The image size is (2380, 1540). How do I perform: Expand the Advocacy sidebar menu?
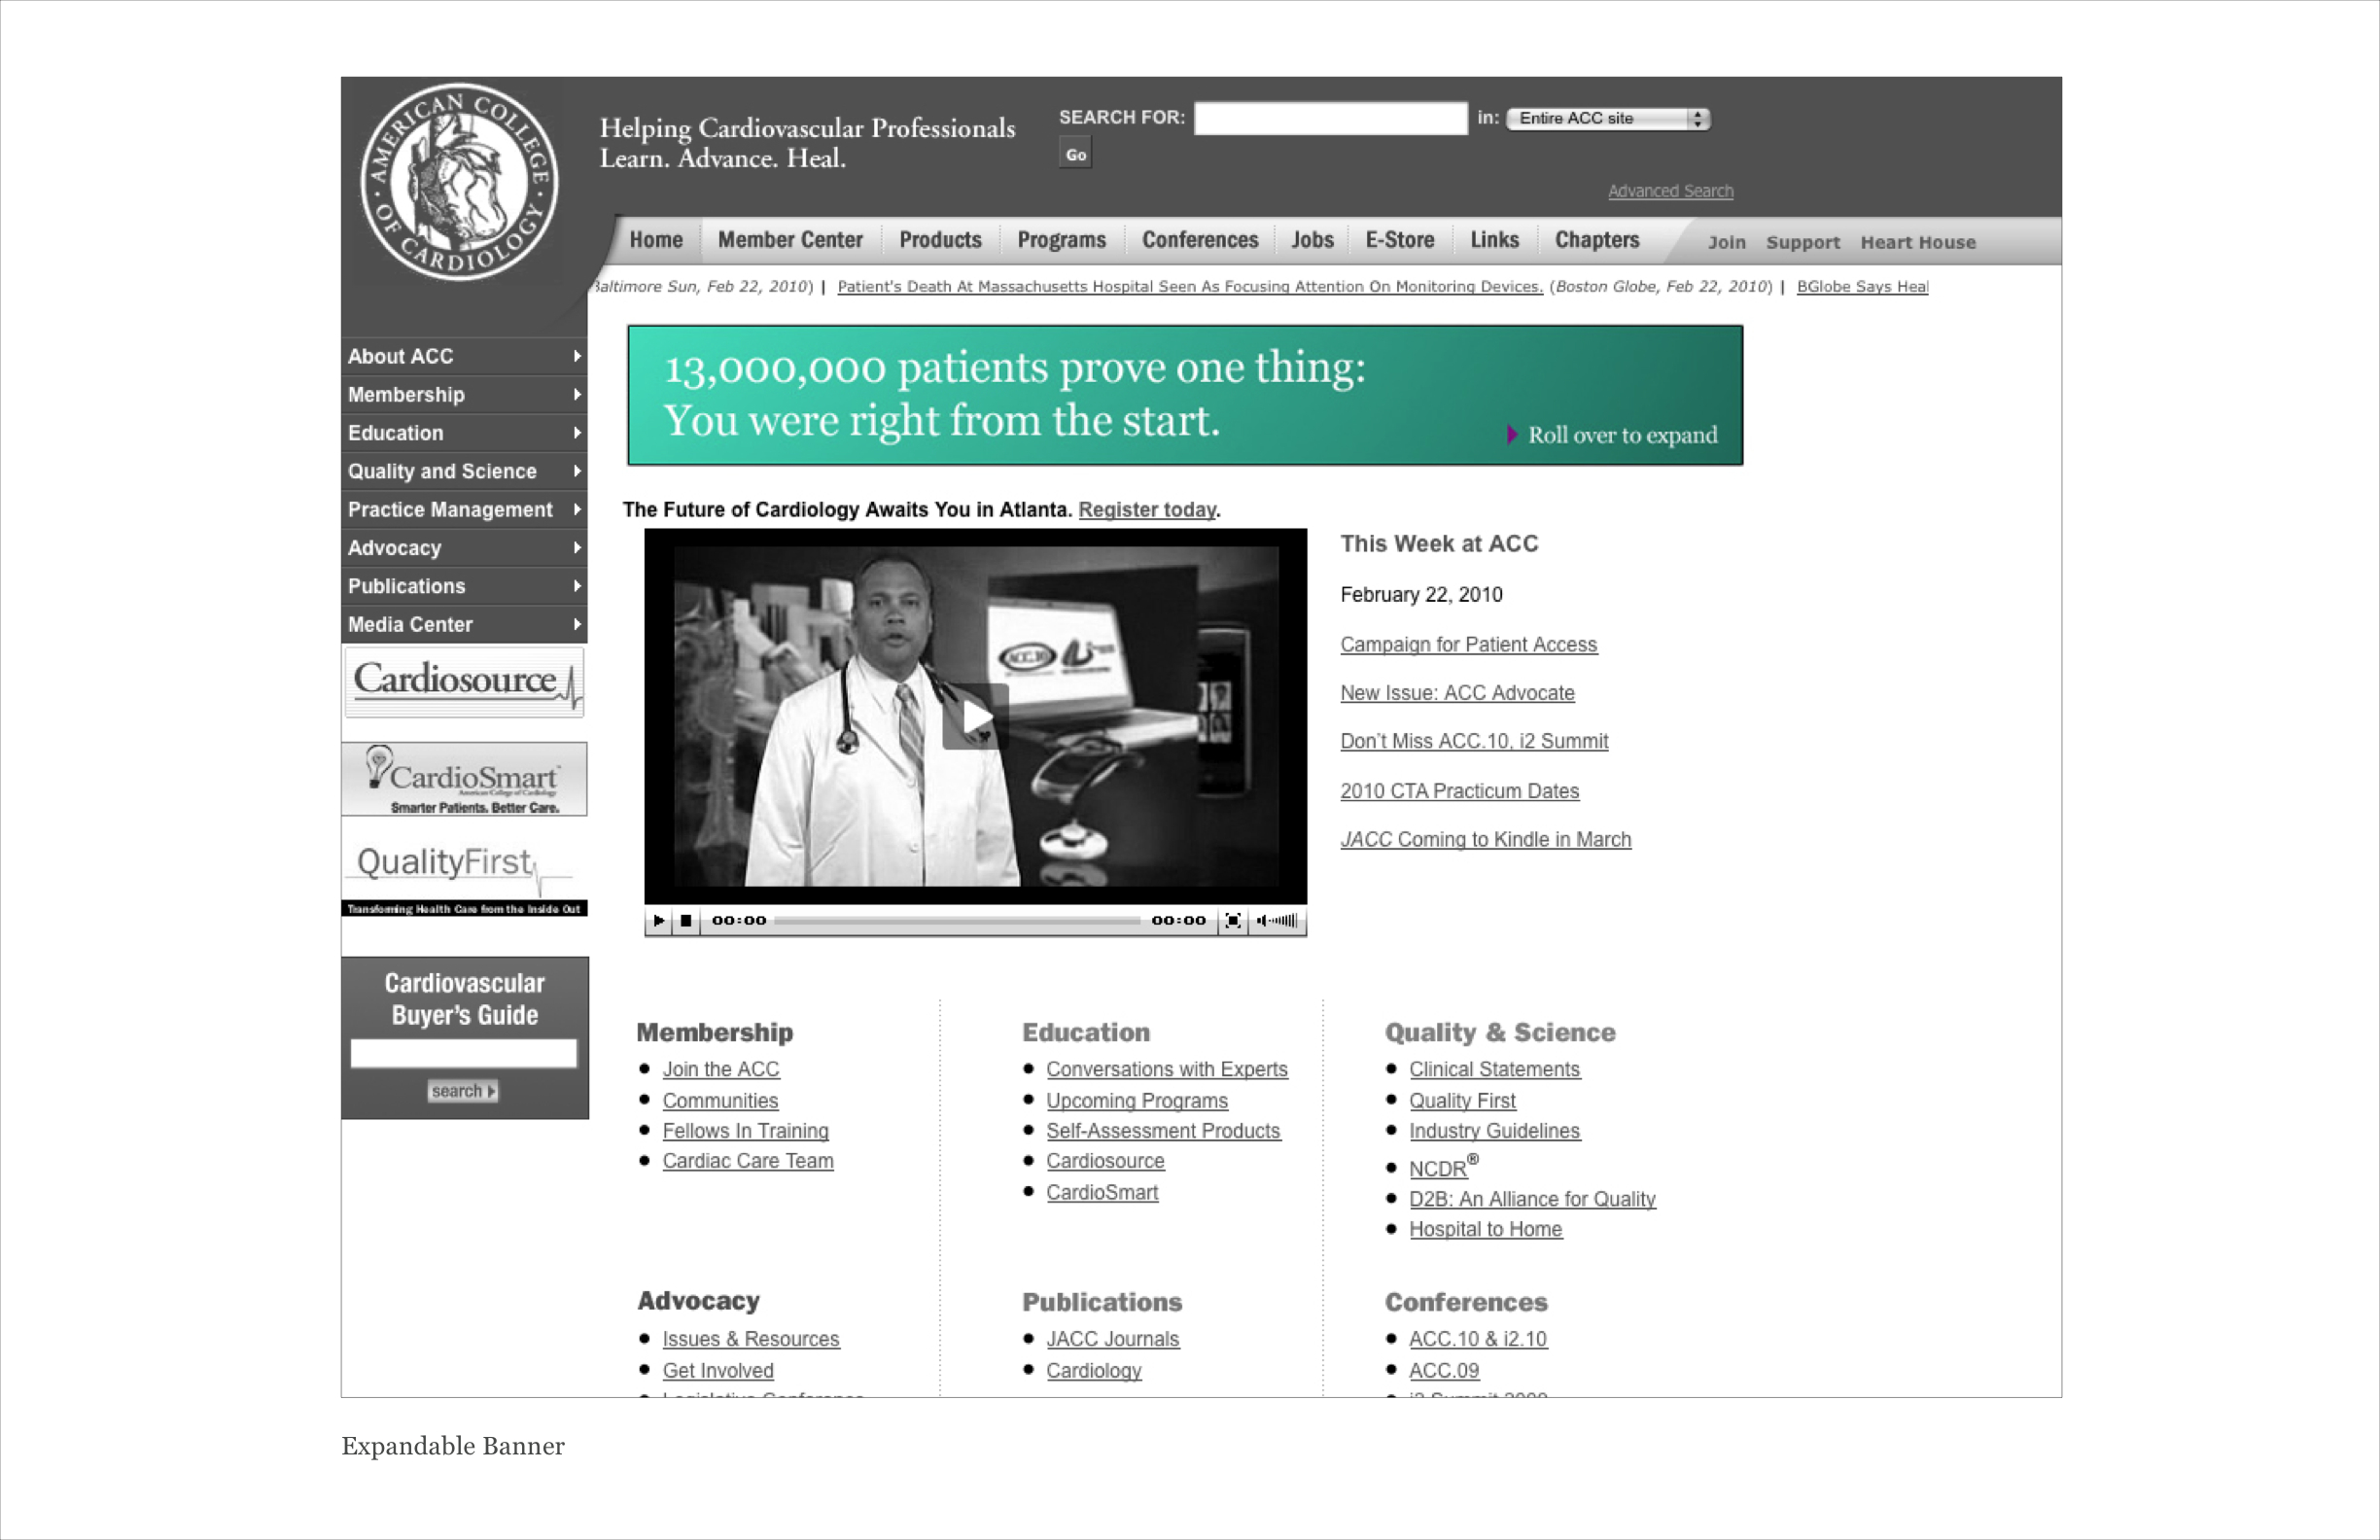[464, 548]
